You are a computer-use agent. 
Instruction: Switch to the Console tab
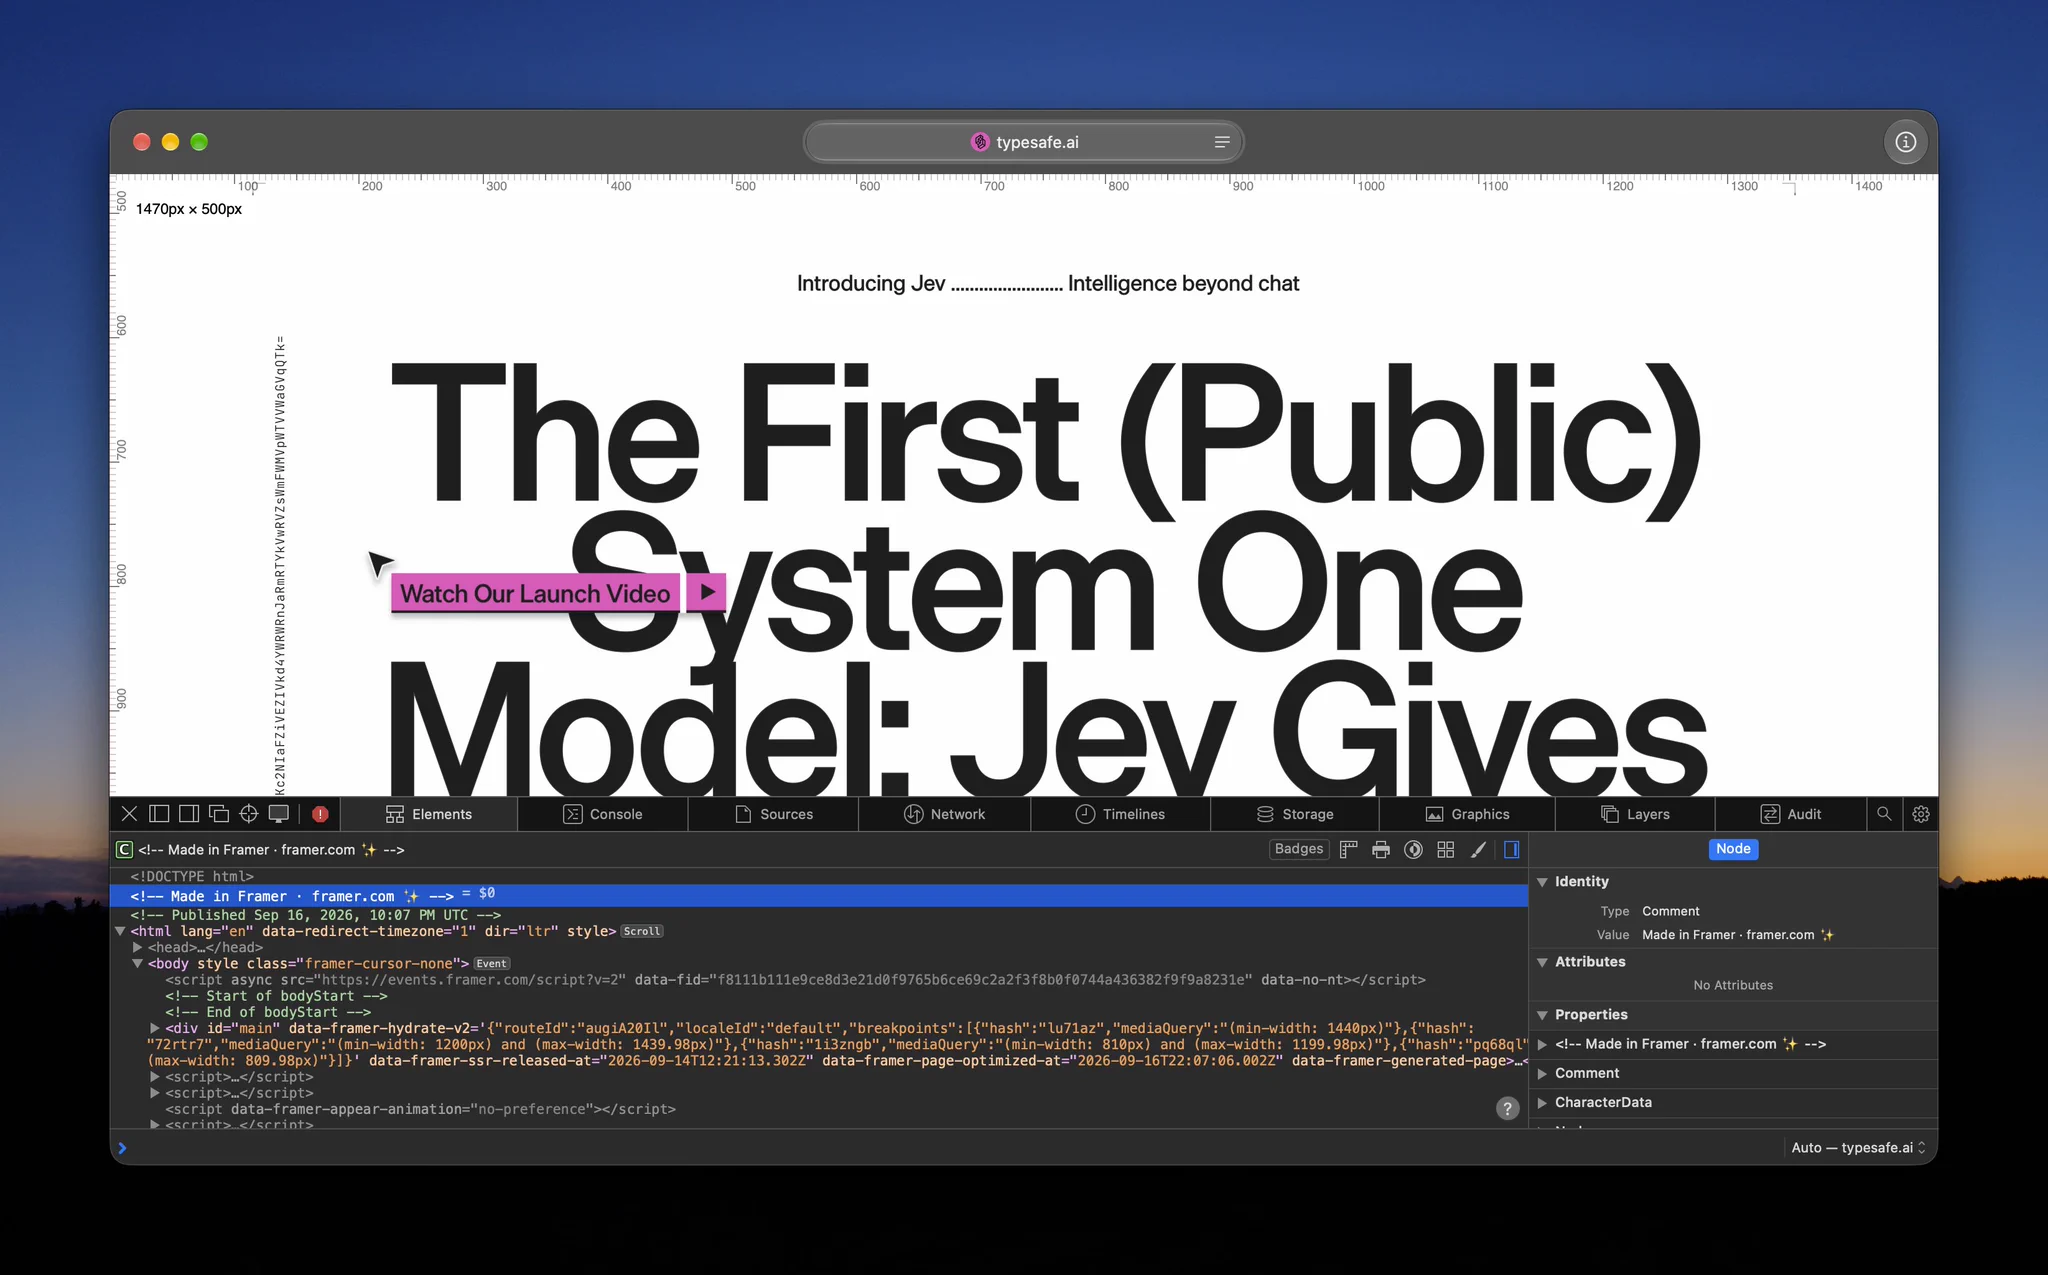point(603,814)
